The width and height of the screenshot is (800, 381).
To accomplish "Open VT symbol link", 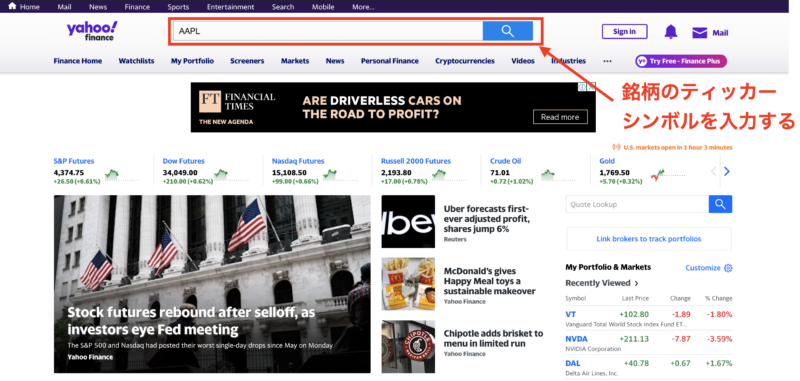I will (570, 314).
